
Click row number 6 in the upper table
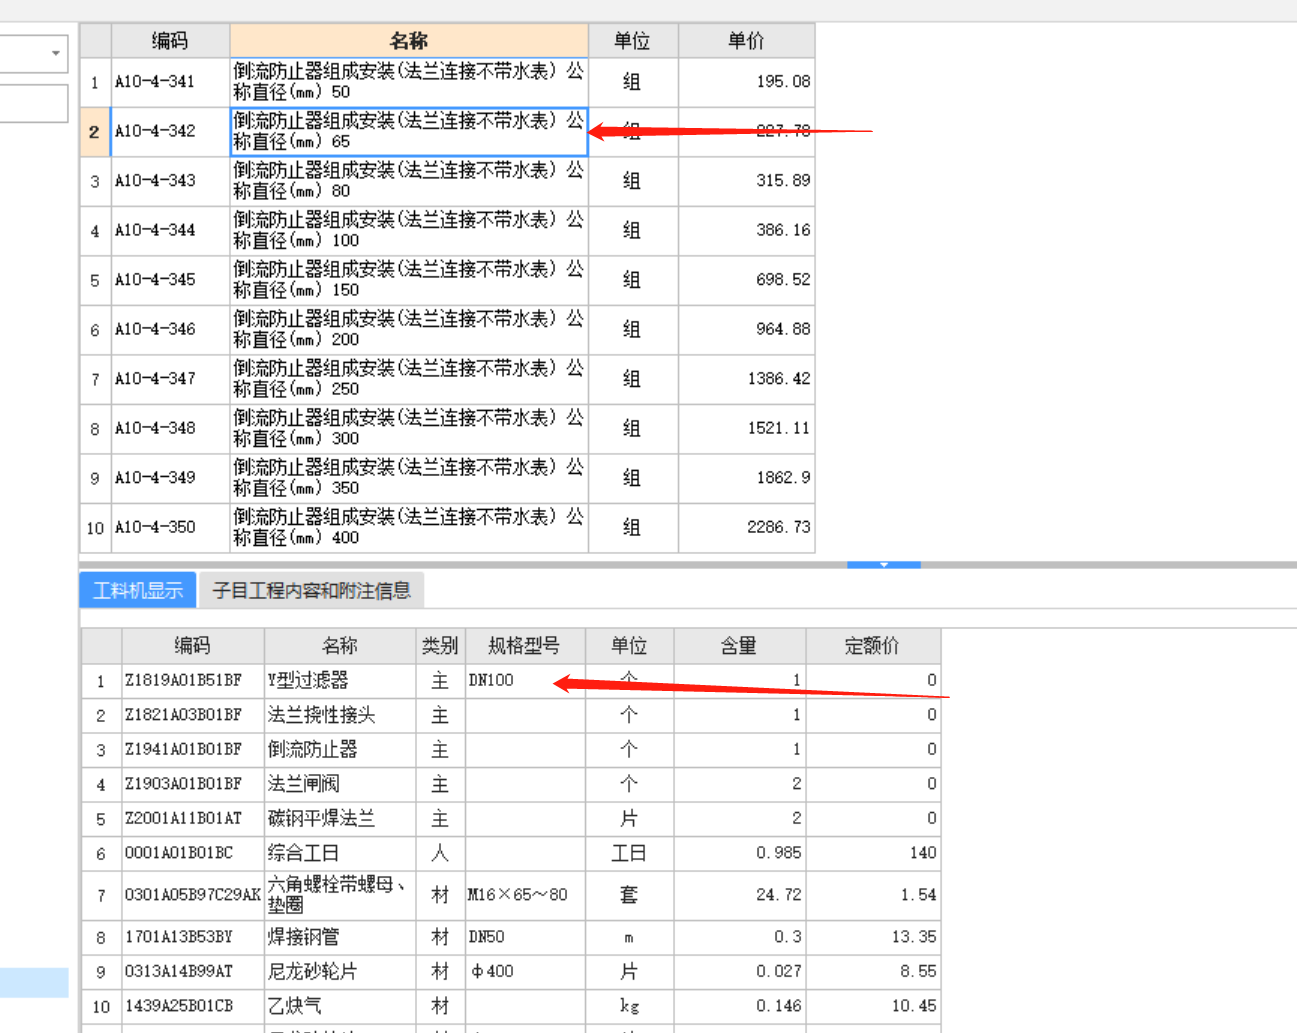click(95, 329)
